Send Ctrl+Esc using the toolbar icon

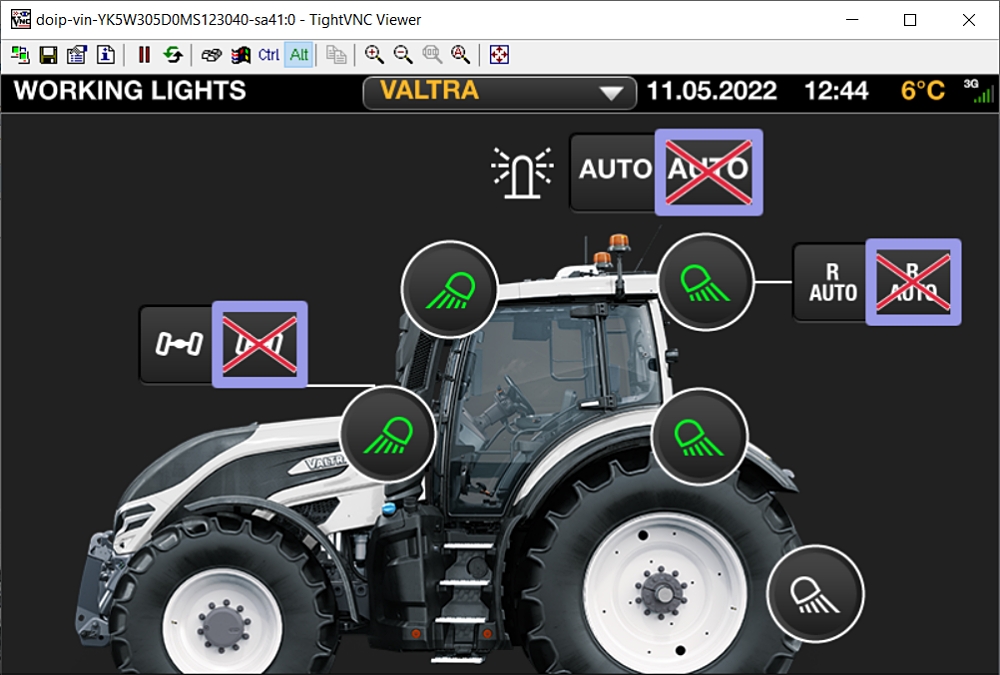point(240,55)
